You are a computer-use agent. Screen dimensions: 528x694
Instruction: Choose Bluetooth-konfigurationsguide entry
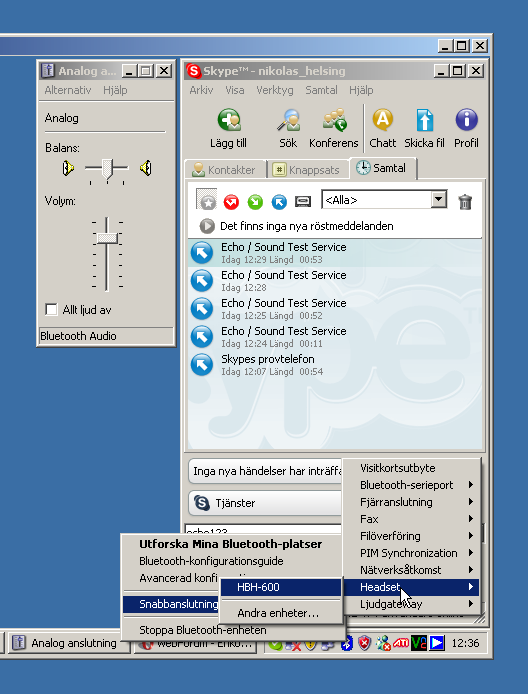(211, 561)
